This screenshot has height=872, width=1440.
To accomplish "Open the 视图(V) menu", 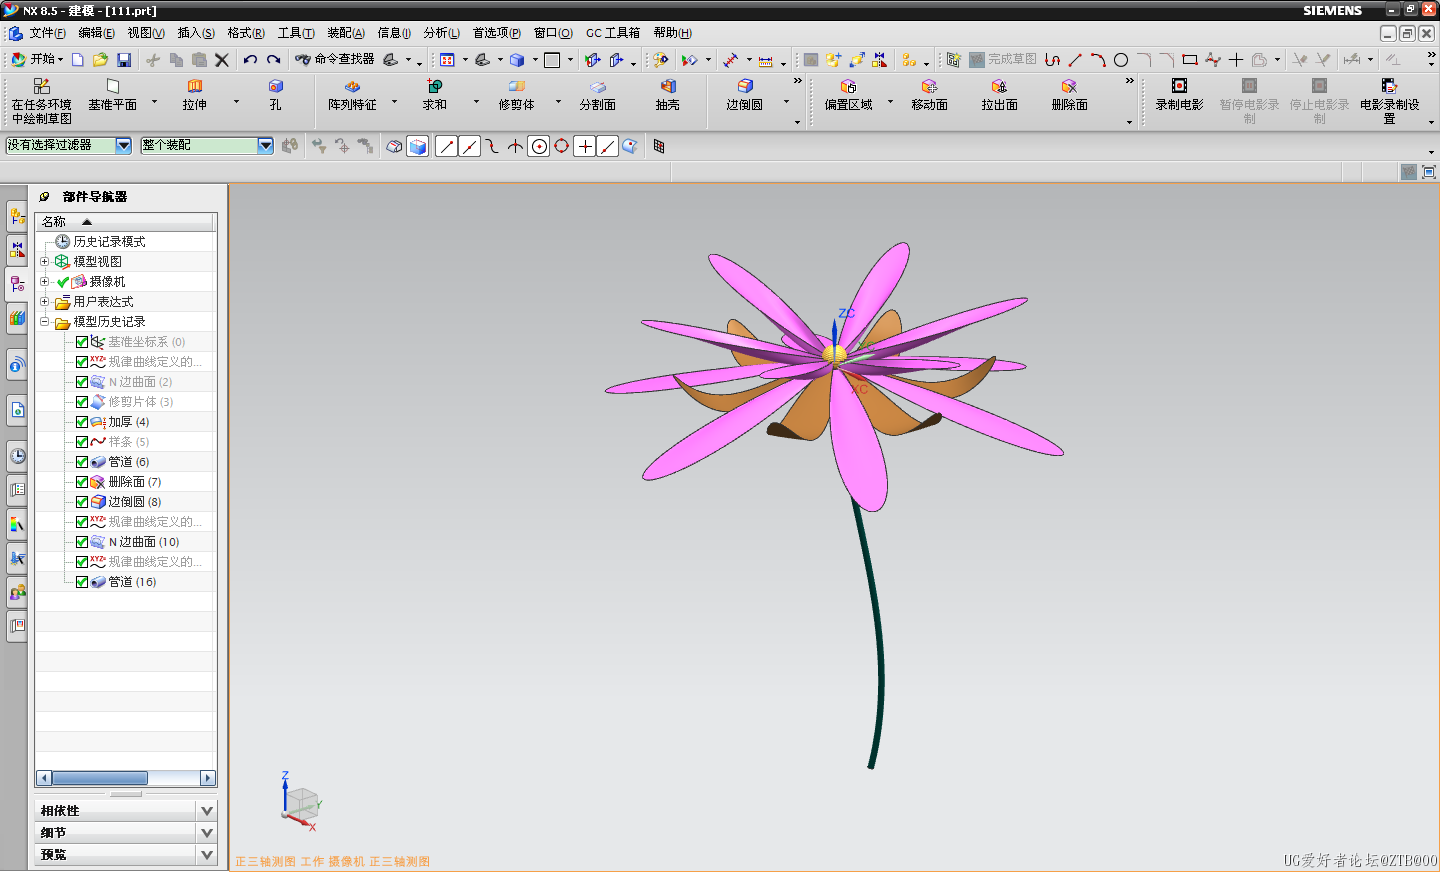I will [x=146, y=33].
